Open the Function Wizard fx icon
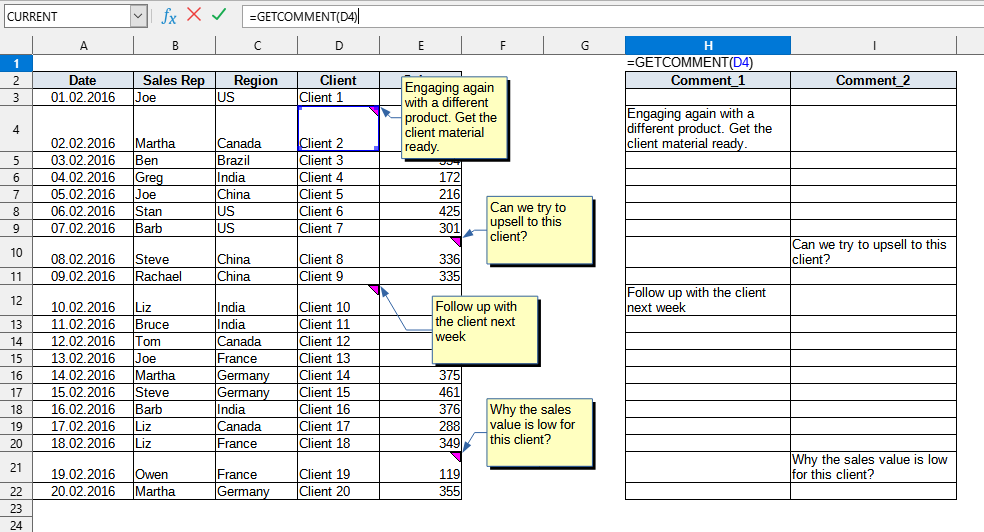Viewport: 984px width, 532px height. [169, 16]
